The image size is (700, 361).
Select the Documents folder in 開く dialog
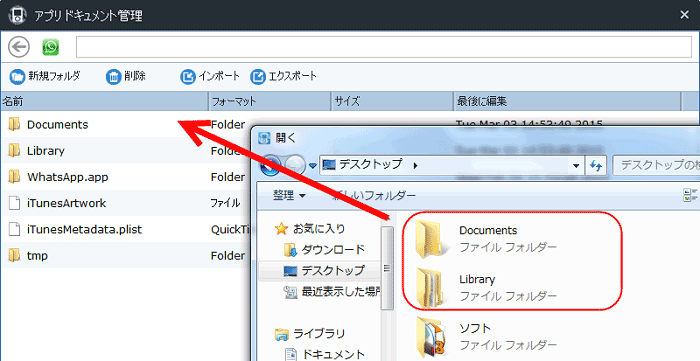click(x=487, y=239)
